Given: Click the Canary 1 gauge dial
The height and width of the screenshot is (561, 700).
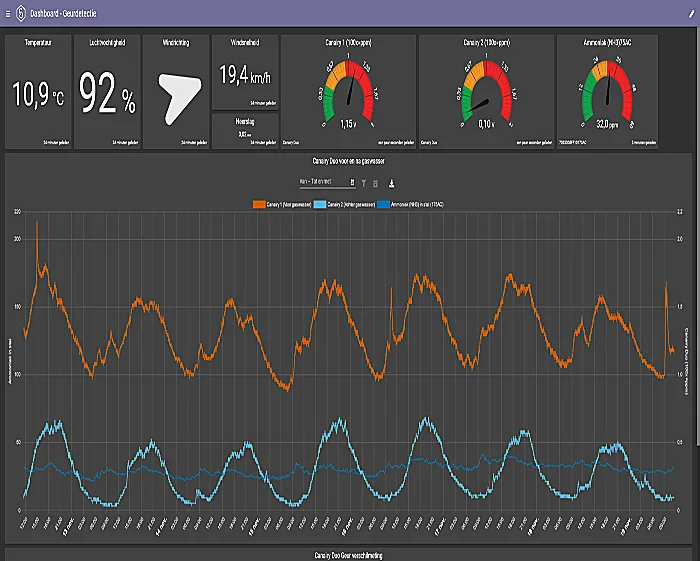Looking at the screenshot, I should [x=348, y=89].
